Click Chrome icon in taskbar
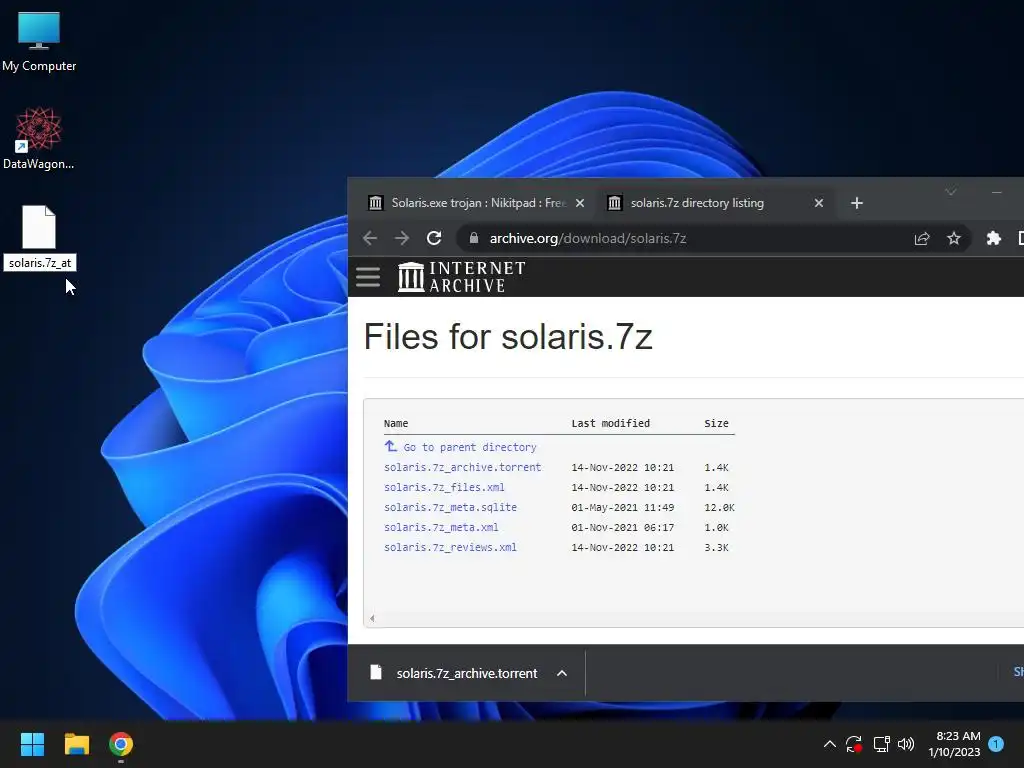Image resolution: width=1024 pixels, height=768 pixels. click(x=121, y=744)
